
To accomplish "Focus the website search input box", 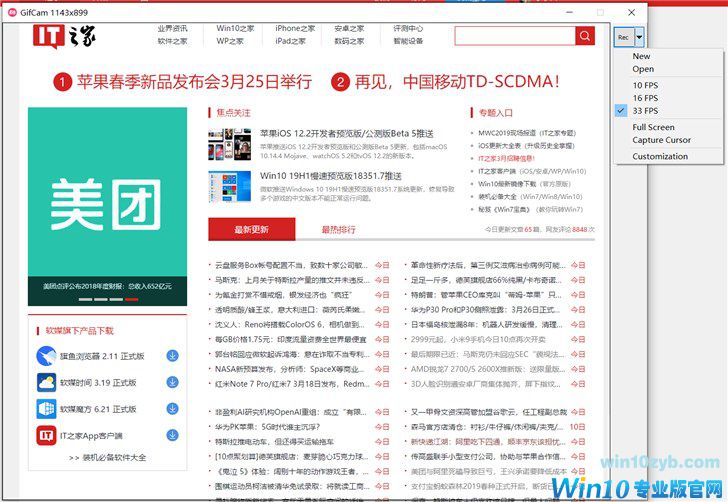I will (x=515, y=36).
